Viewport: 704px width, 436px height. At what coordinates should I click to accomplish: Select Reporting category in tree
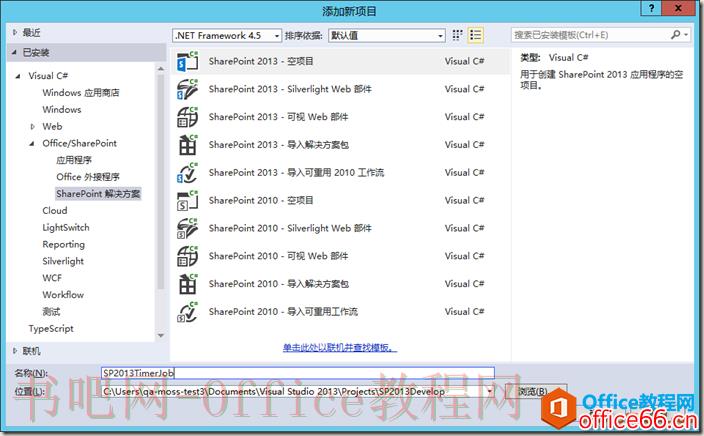63,244
